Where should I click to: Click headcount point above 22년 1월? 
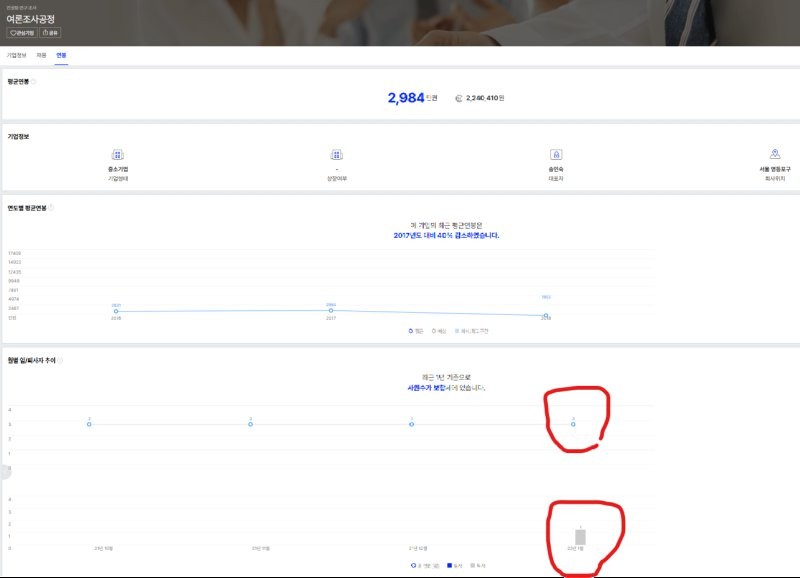(573, 424)
